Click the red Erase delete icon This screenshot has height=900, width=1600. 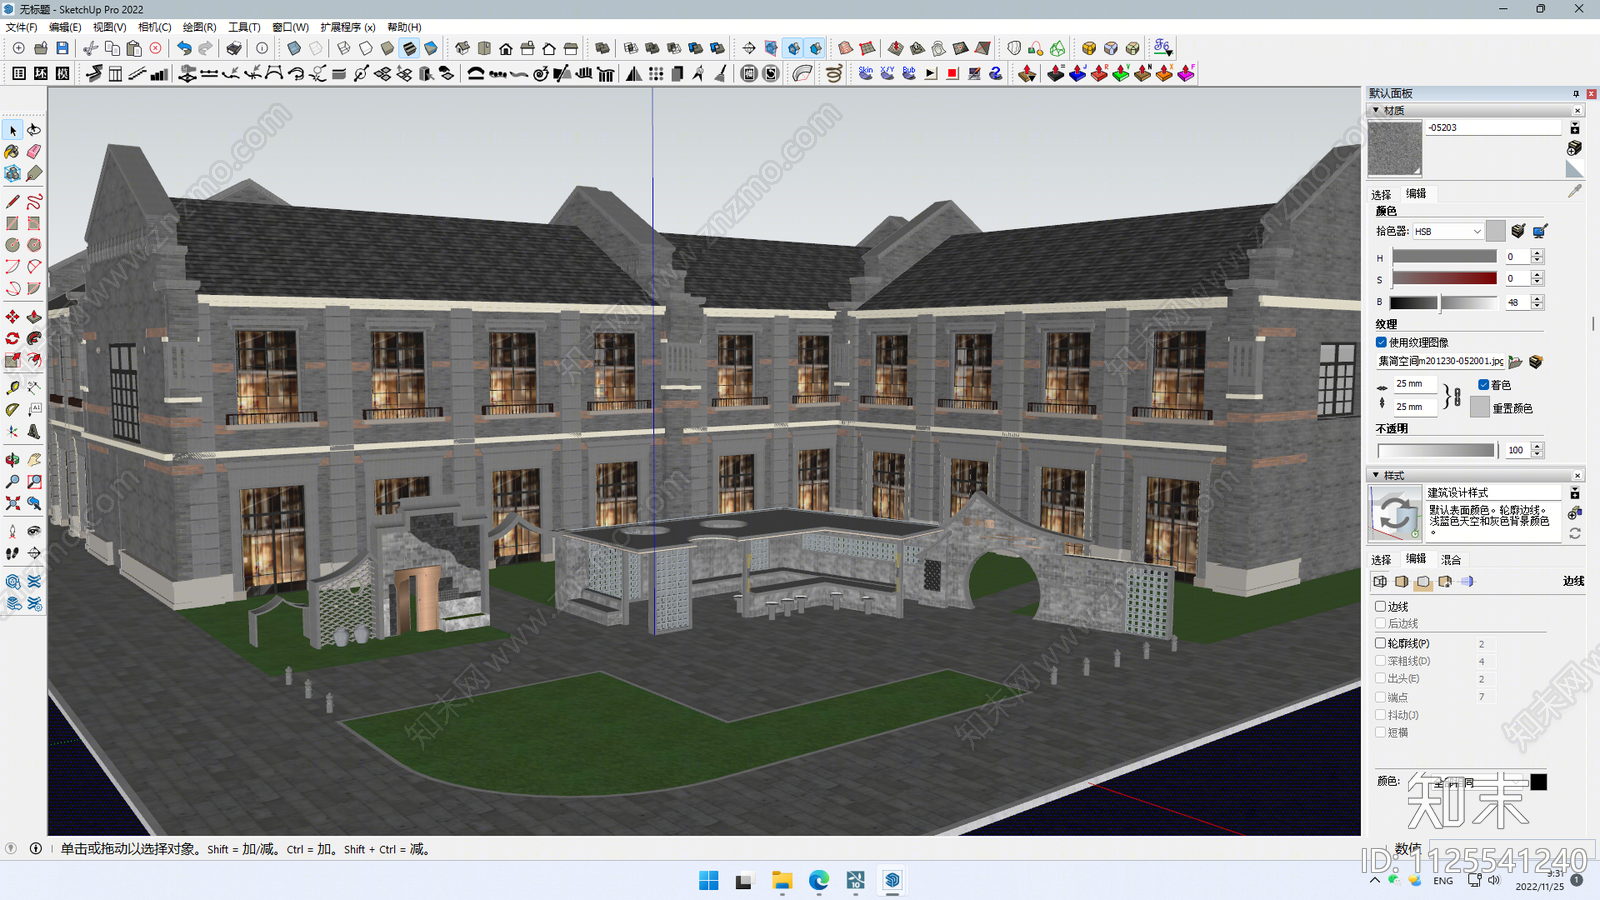coord(156,48)
